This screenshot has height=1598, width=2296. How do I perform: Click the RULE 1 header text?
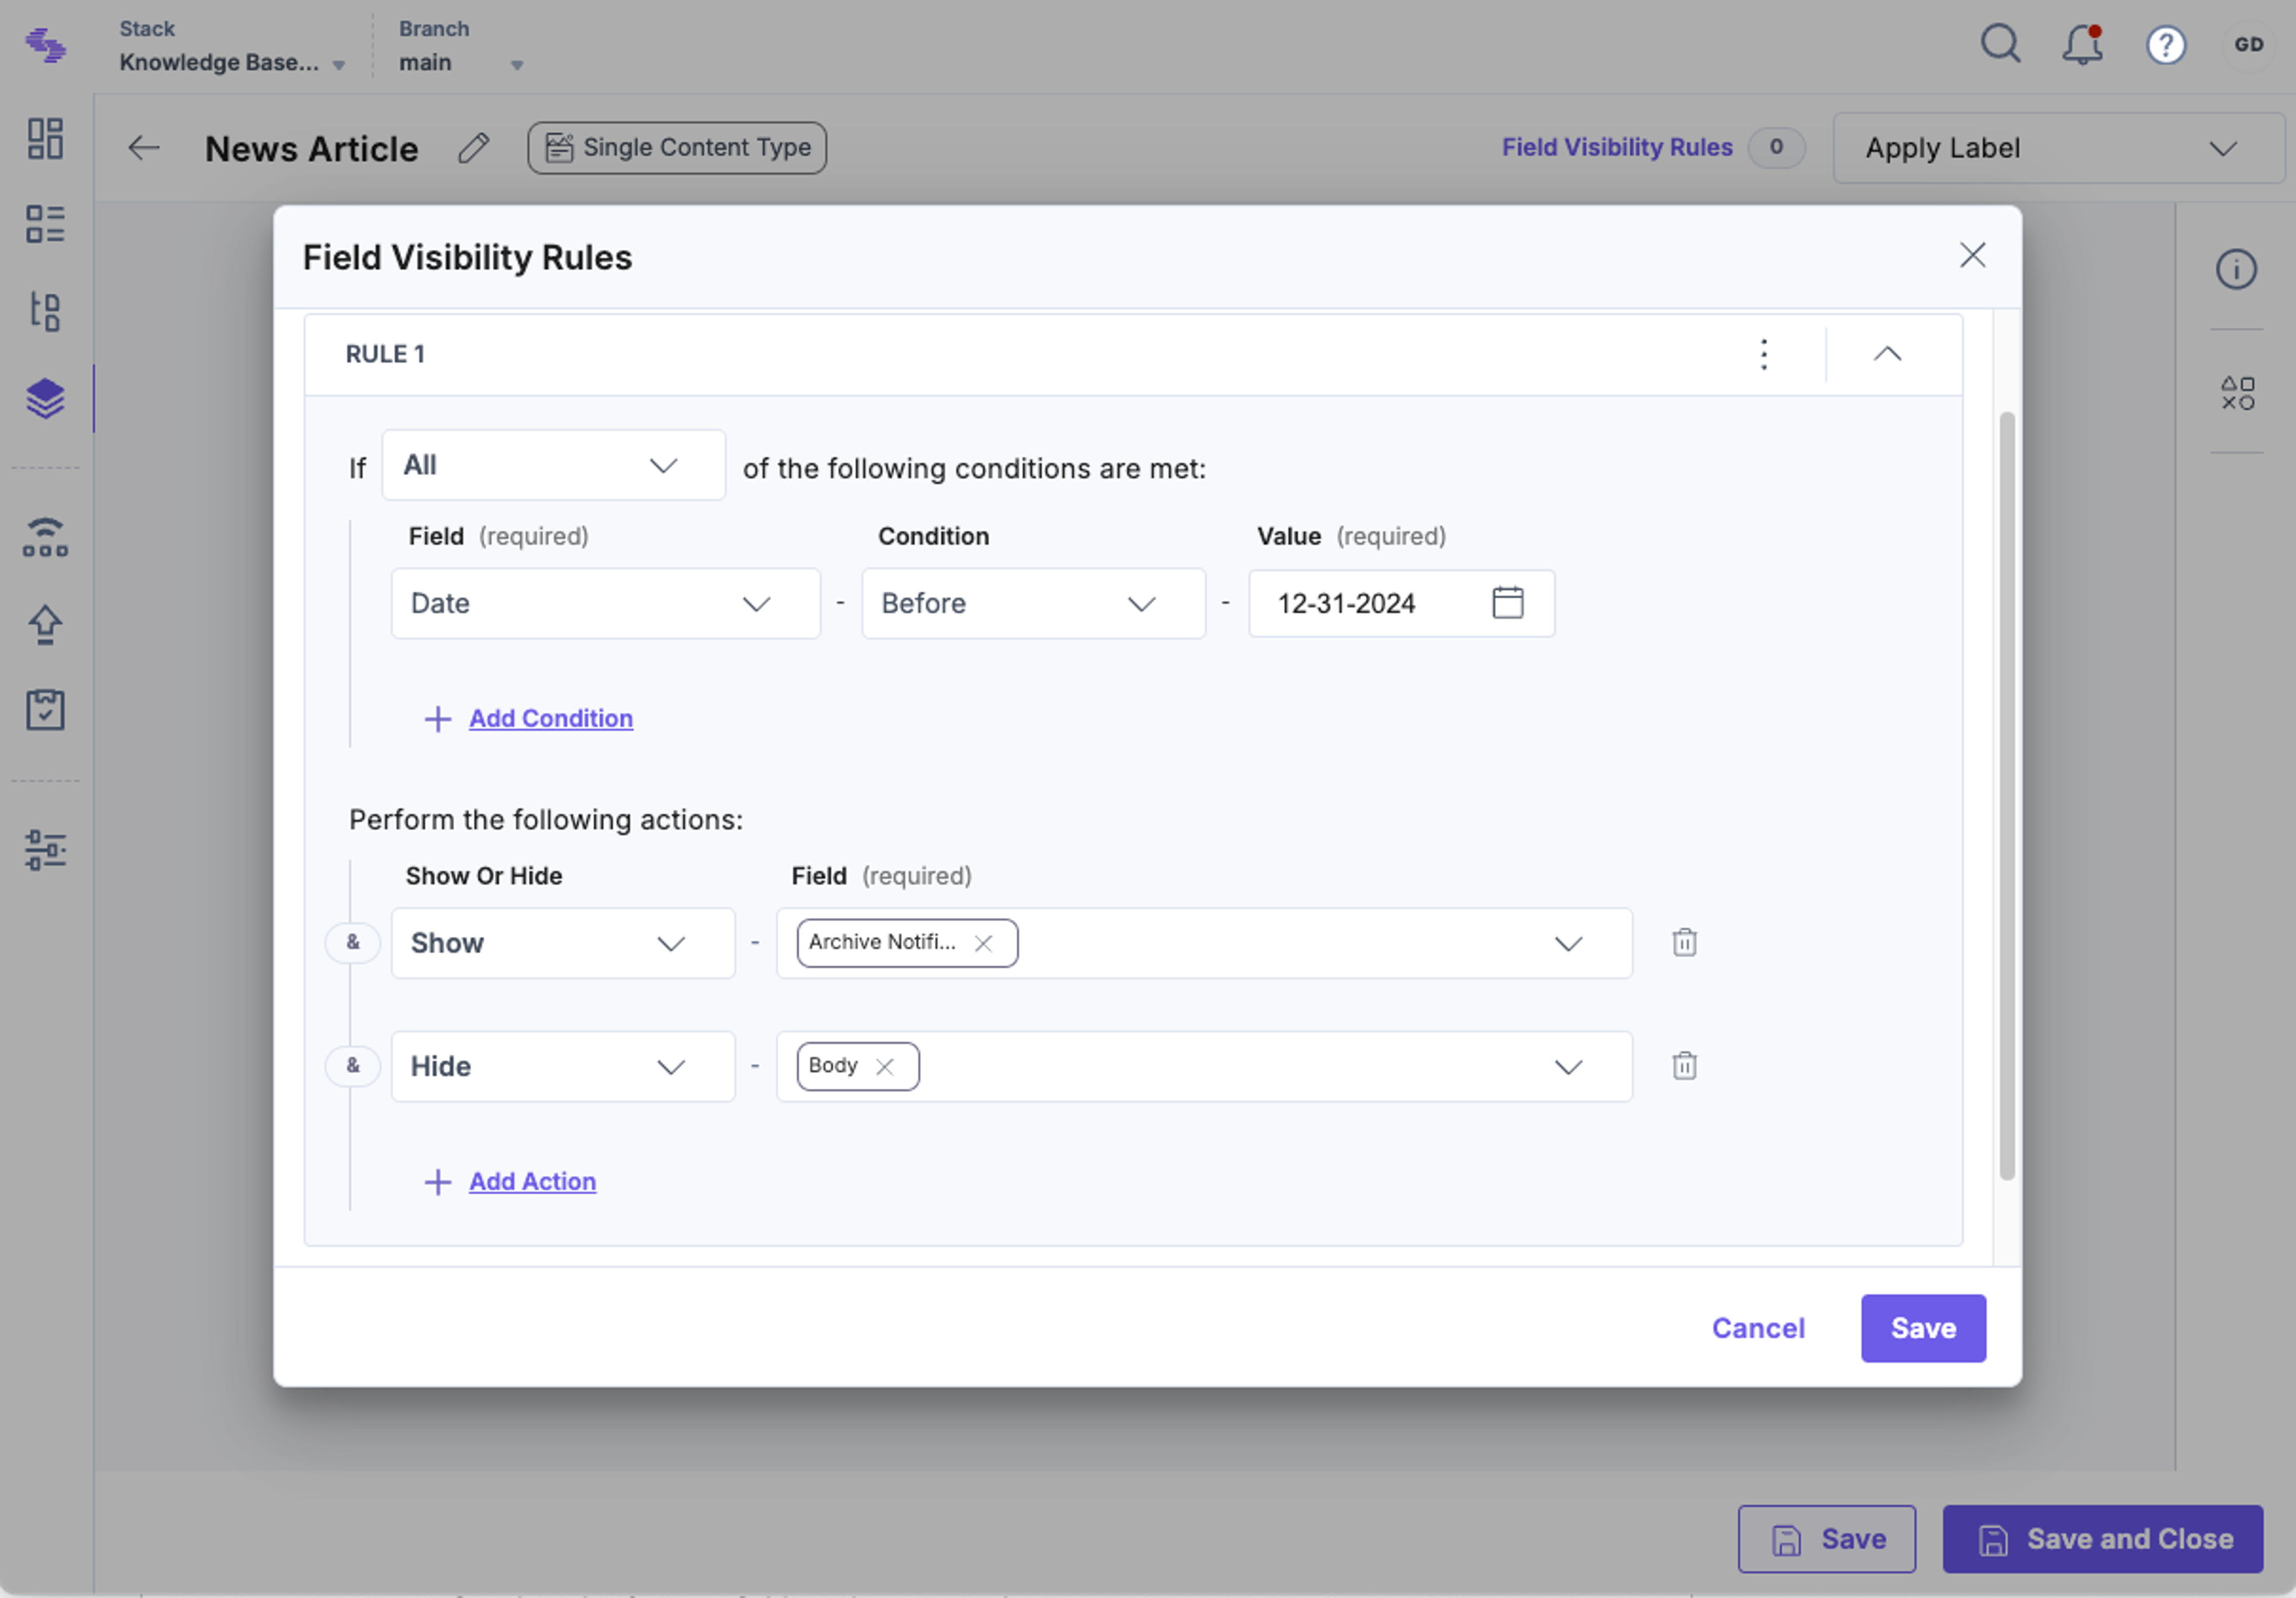pyautogui.click(x=385, y=354)
